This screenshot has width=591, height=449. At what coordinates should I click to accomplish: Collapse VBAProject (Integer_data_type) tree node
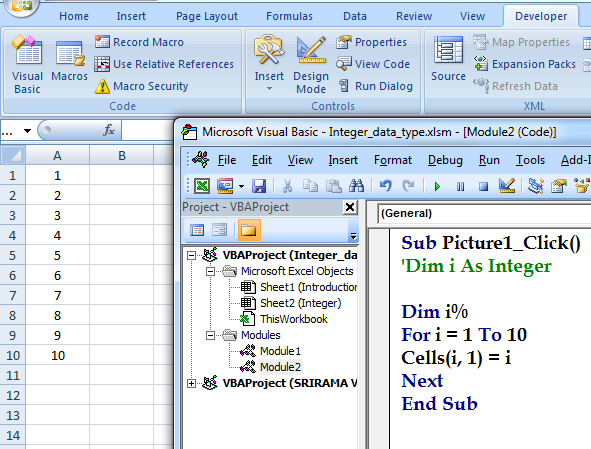click(x=191, y=256)
